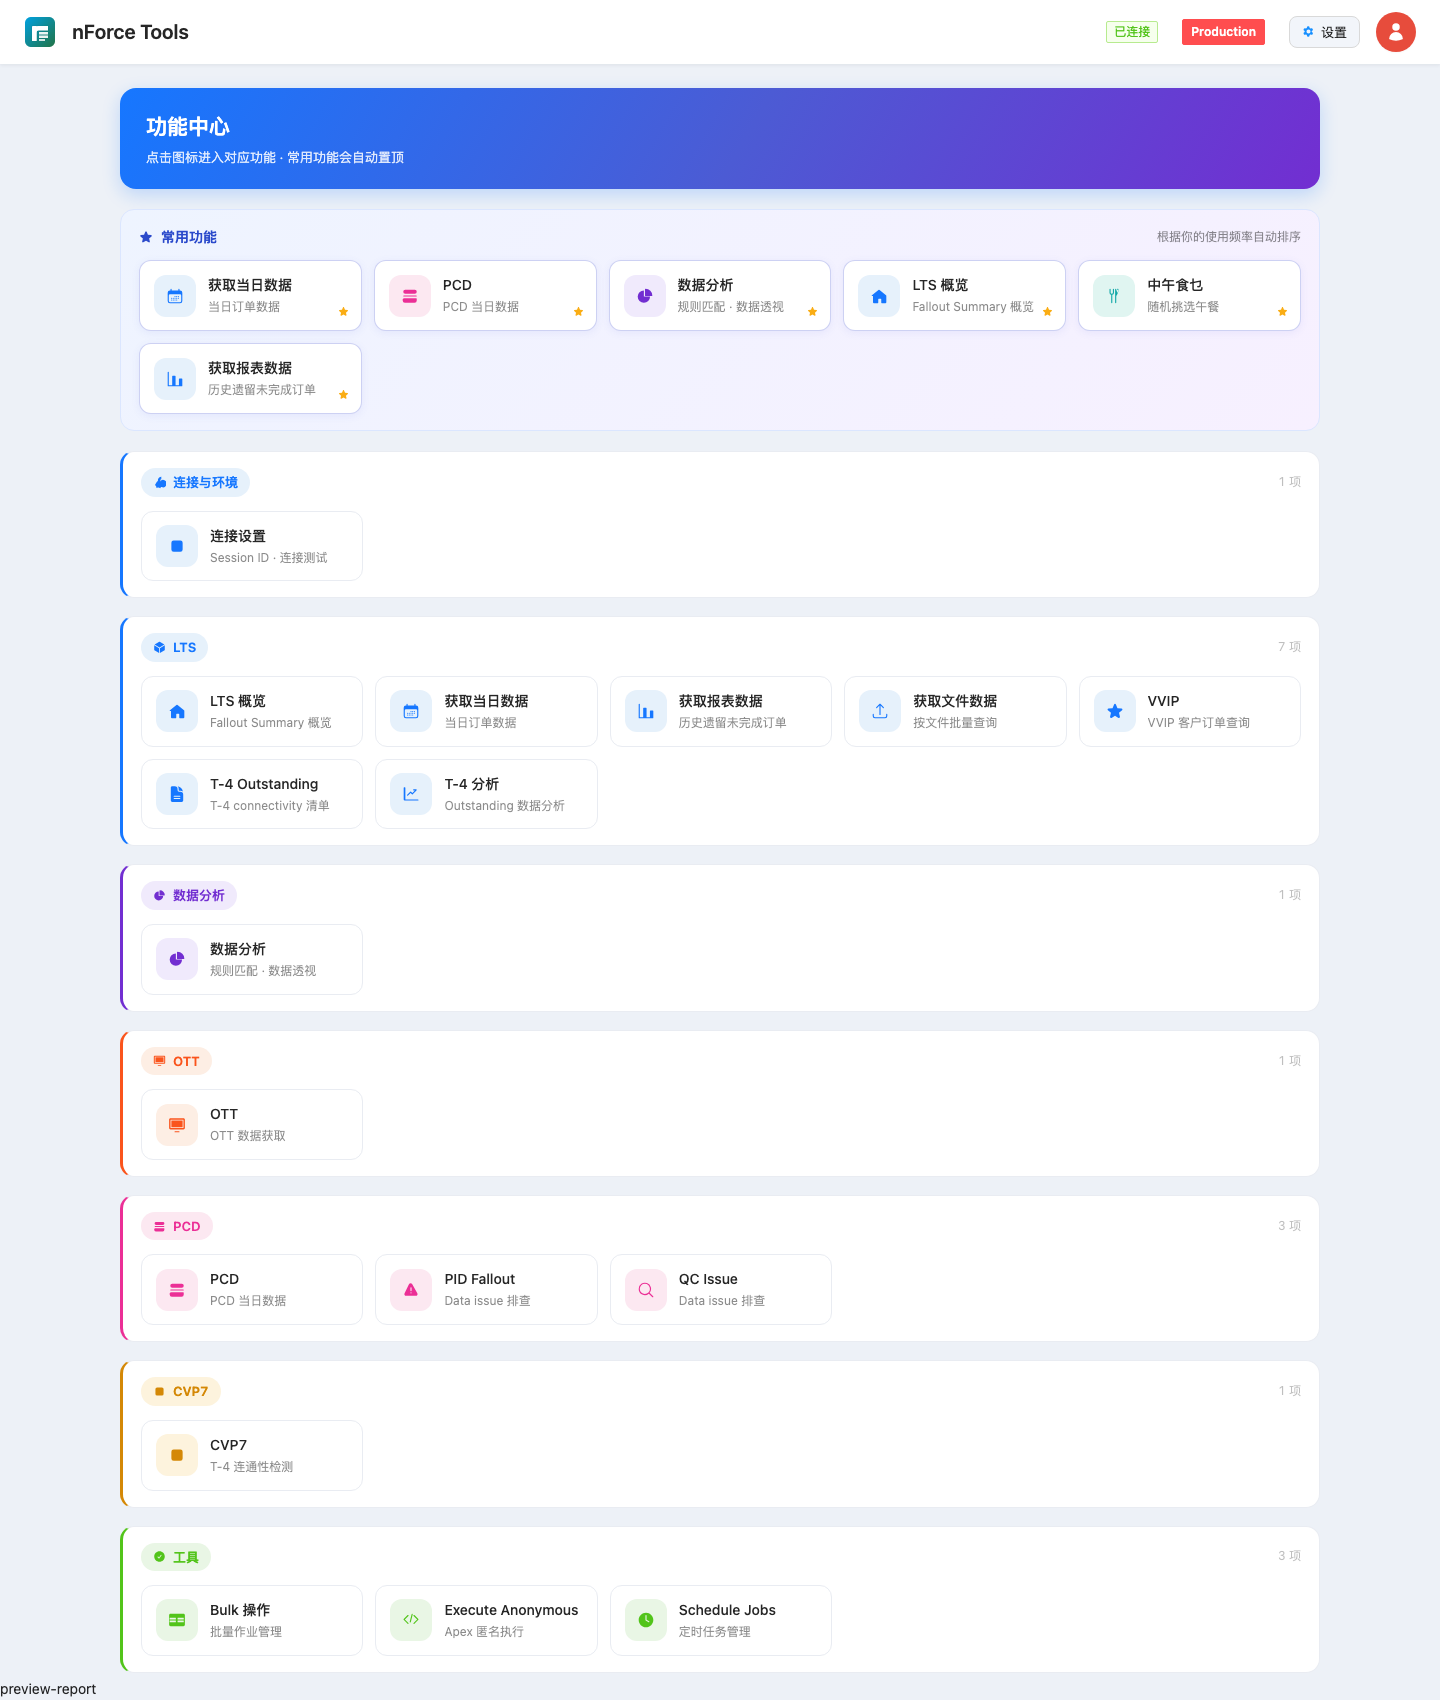Click the 功能中心 banner title
This screenshot has width=1440, height=1700.
click(x=188, y=127)
